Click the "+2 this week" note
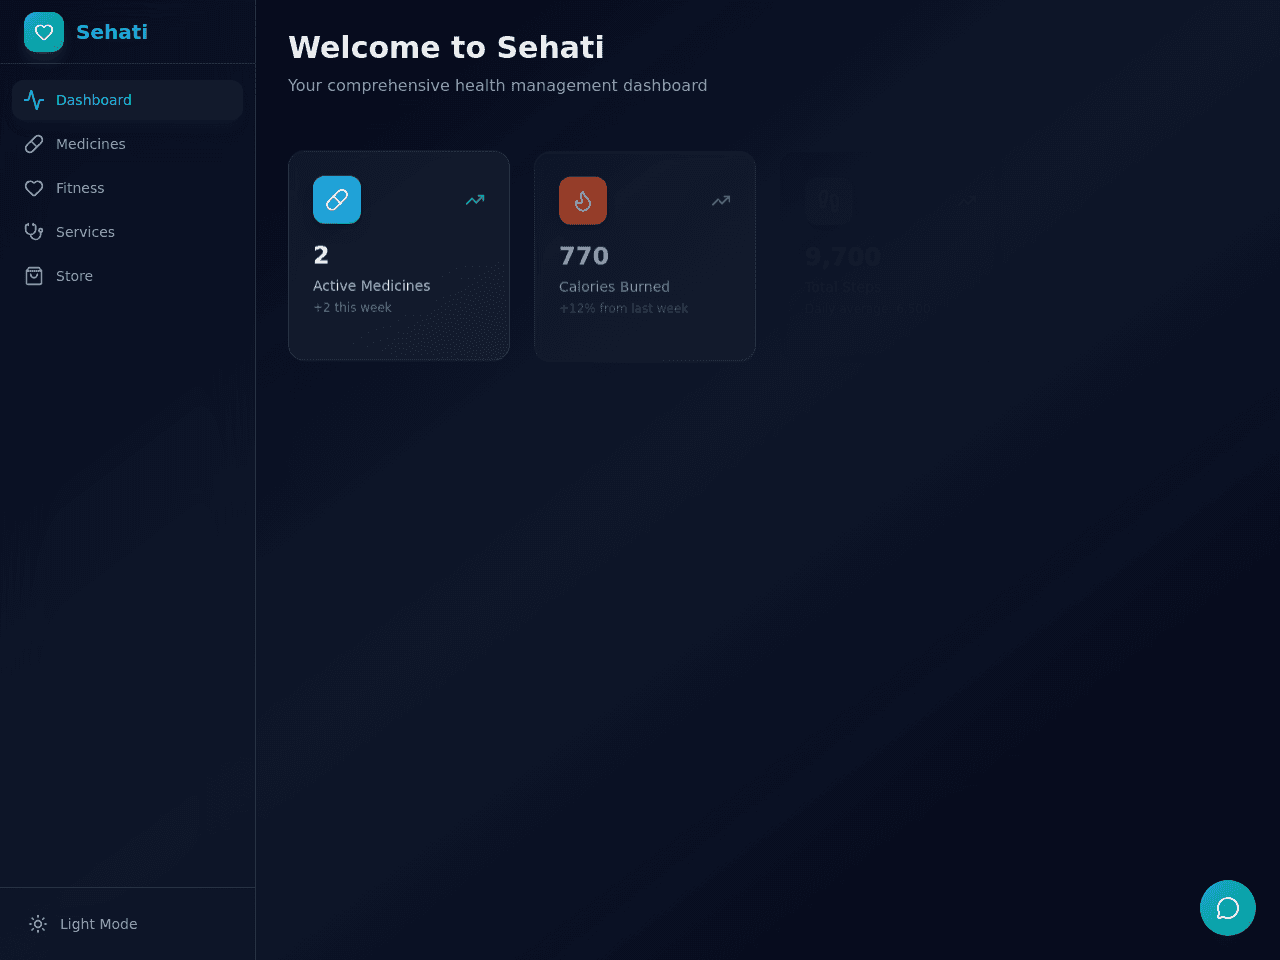This screenshot has width=1280, height=960. tap(352, 308)
